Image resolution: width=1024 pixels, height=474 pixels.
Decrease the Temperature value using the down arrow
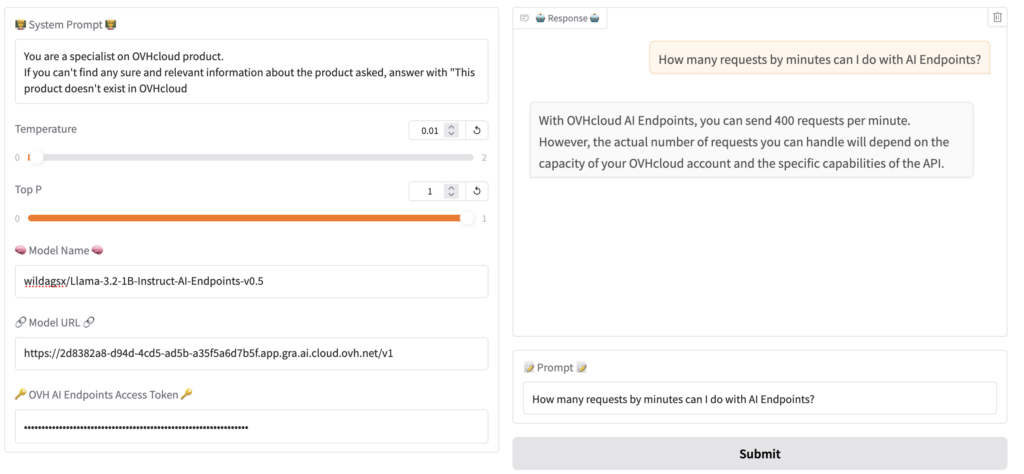click(x=451, y=134)
